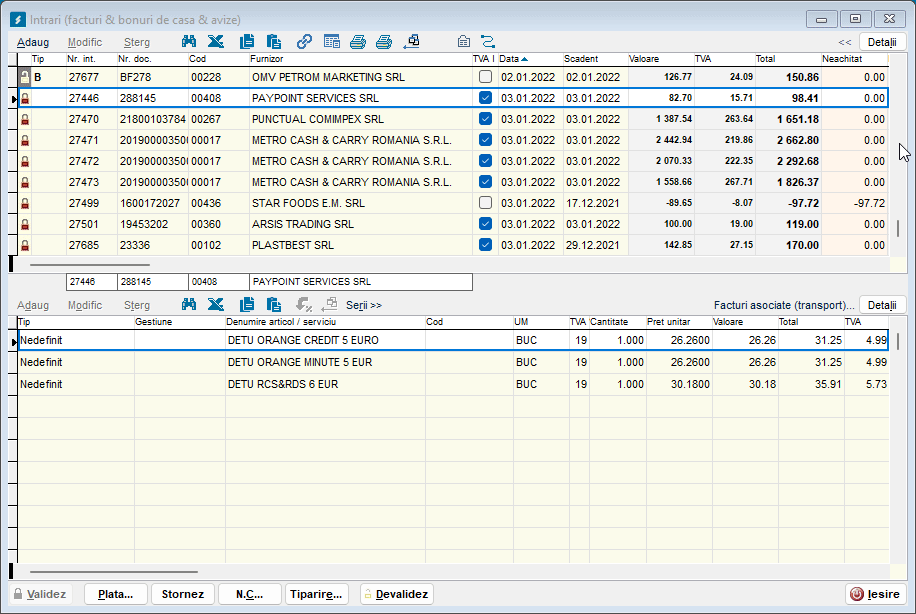Click the paste icon in top toolbar
Image resolution: width=916 pixels, height=614 pixels.
pos(274,41)
